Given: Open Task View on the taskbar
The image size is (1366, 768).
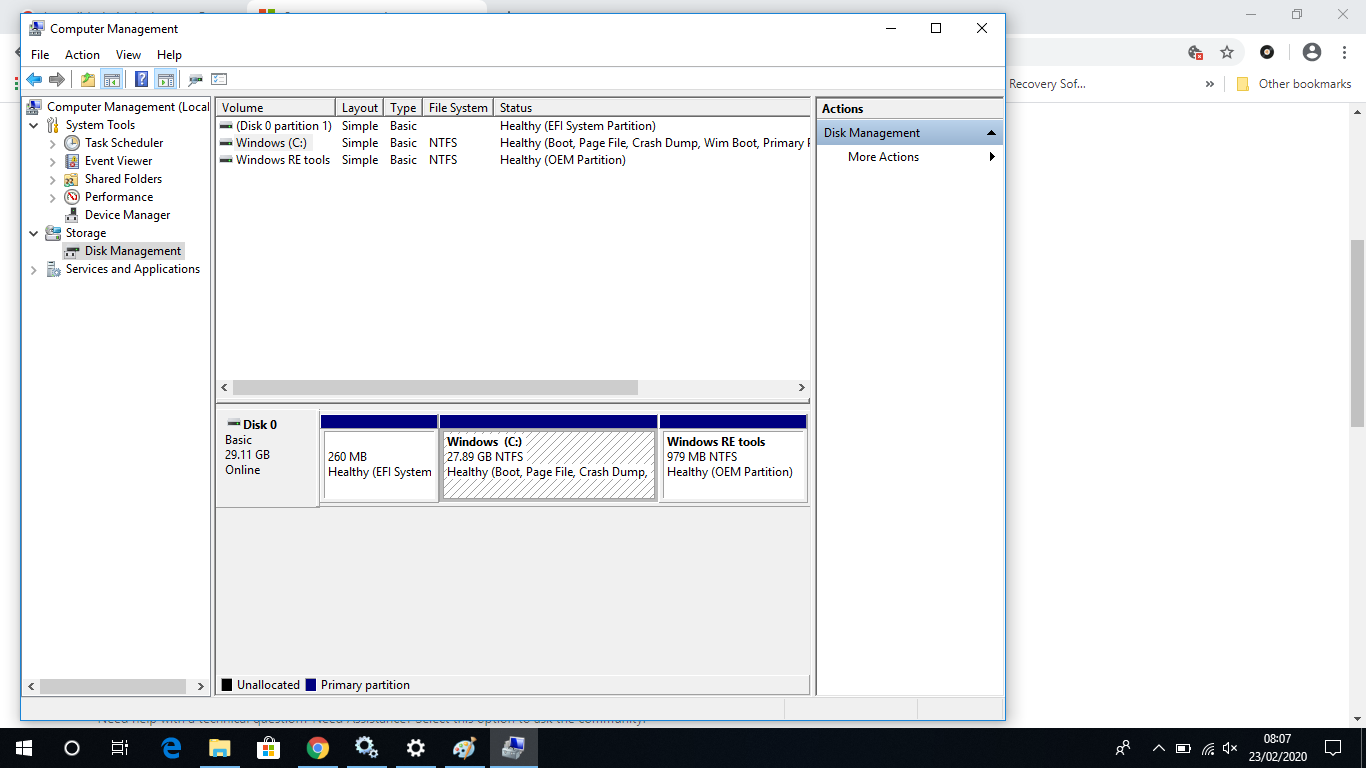Looking at the screenshot, I should tap(120, 748).
